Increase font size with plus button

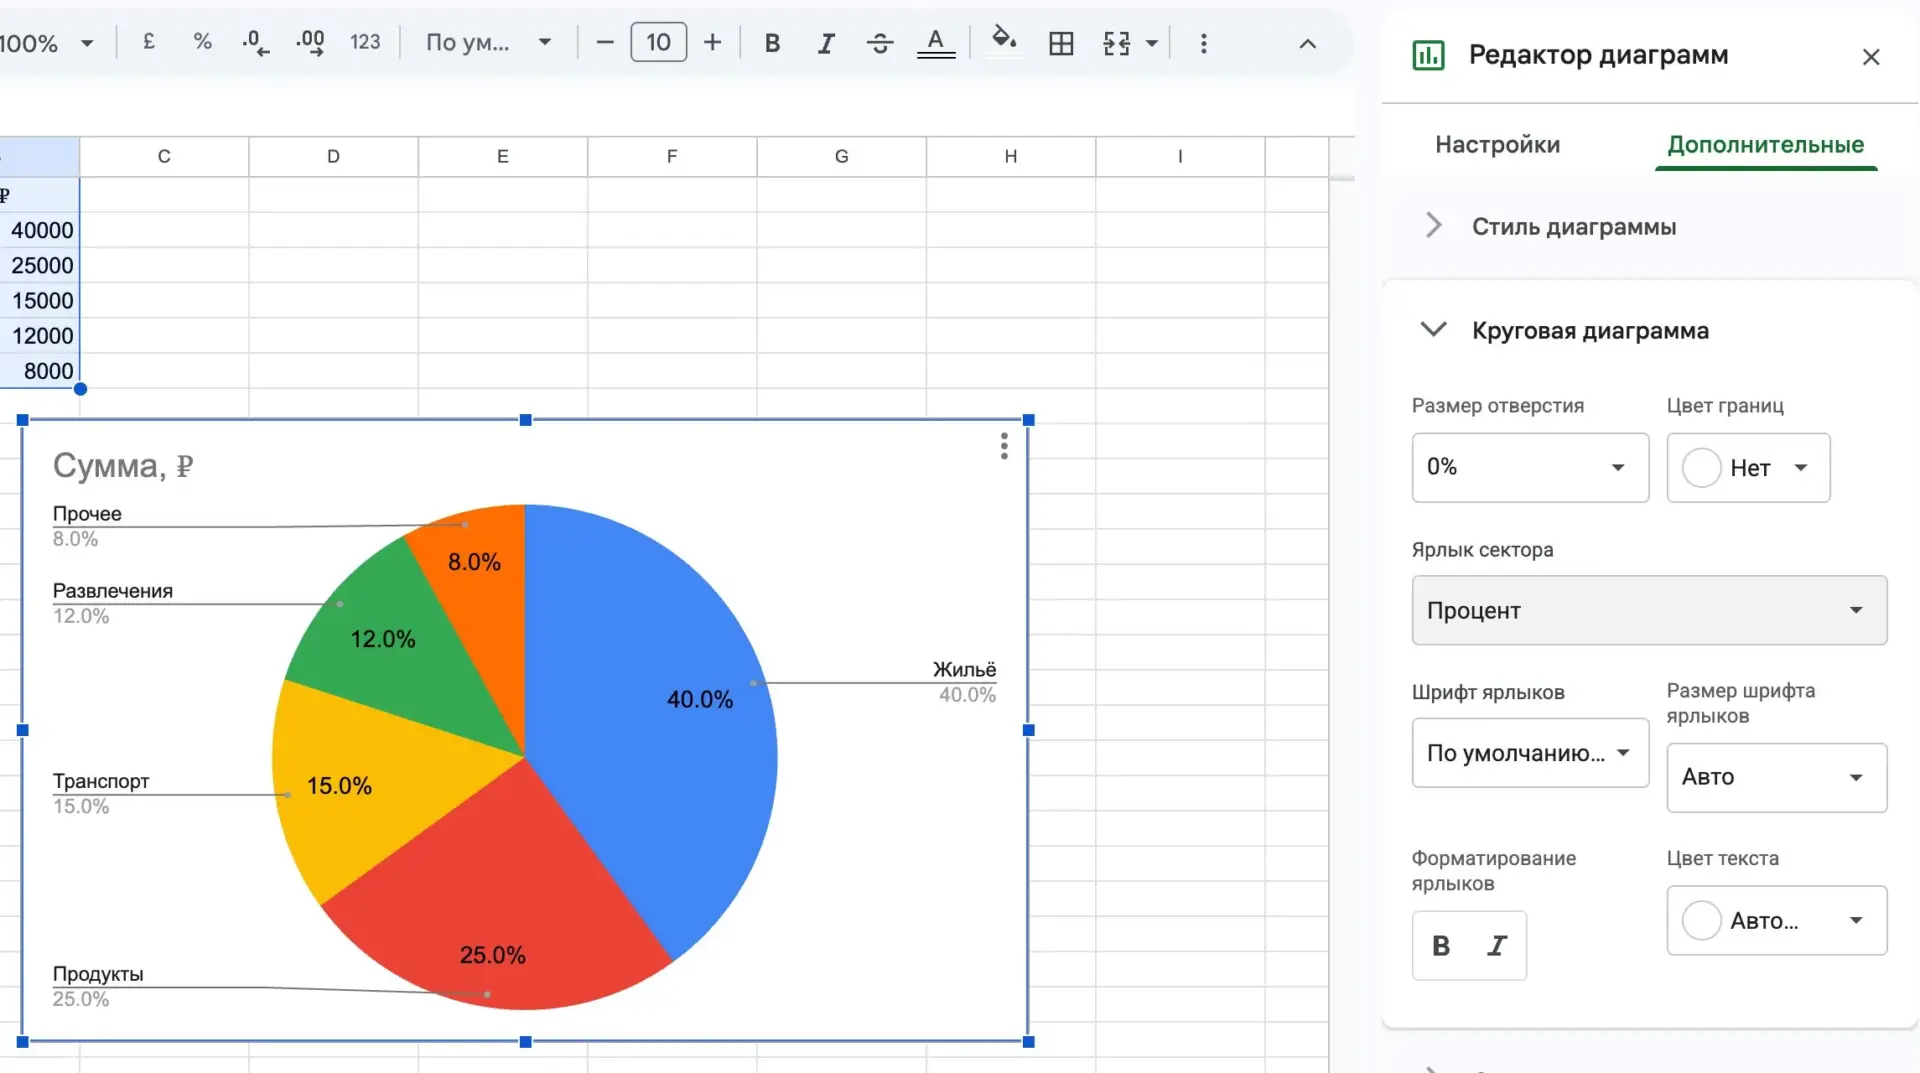click(712, 42)
